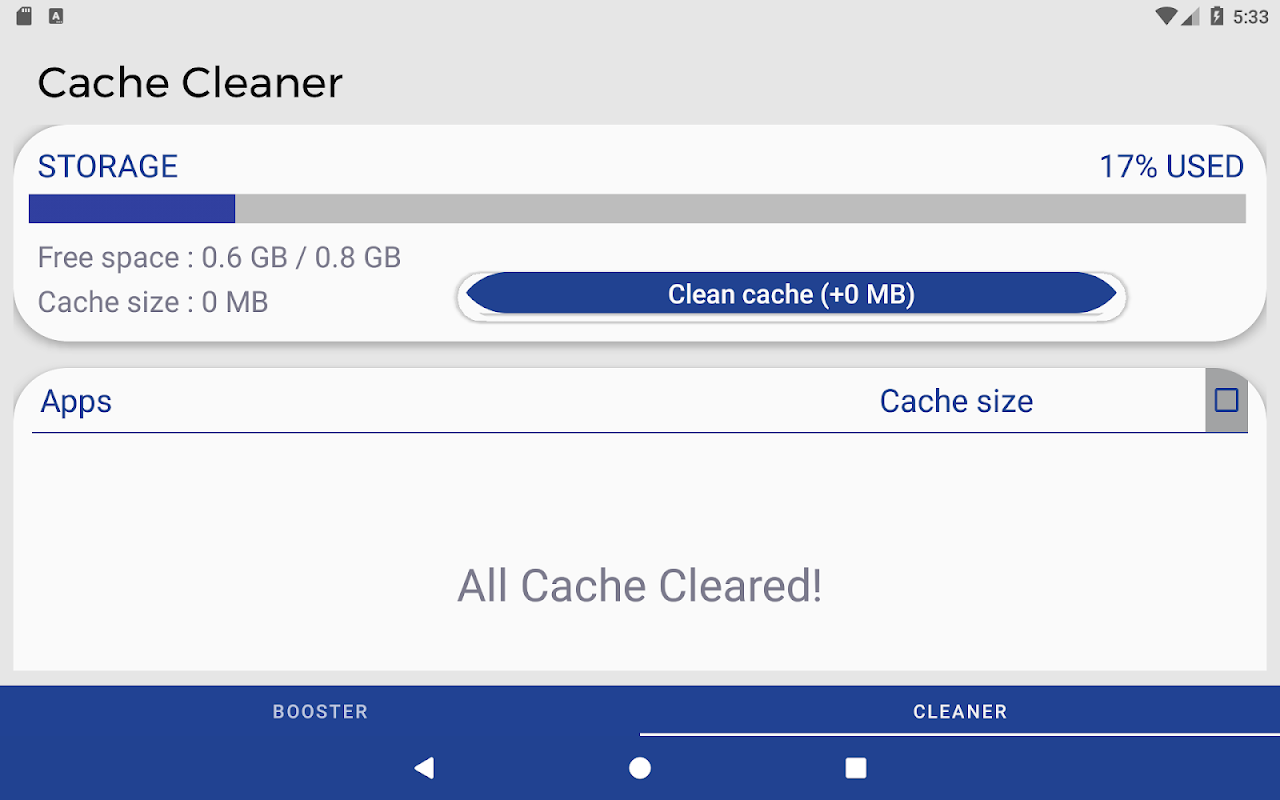Viewport: 1280px width, 800px height.
Task: Select the Cleaner tab
Action: pos(960,712)
